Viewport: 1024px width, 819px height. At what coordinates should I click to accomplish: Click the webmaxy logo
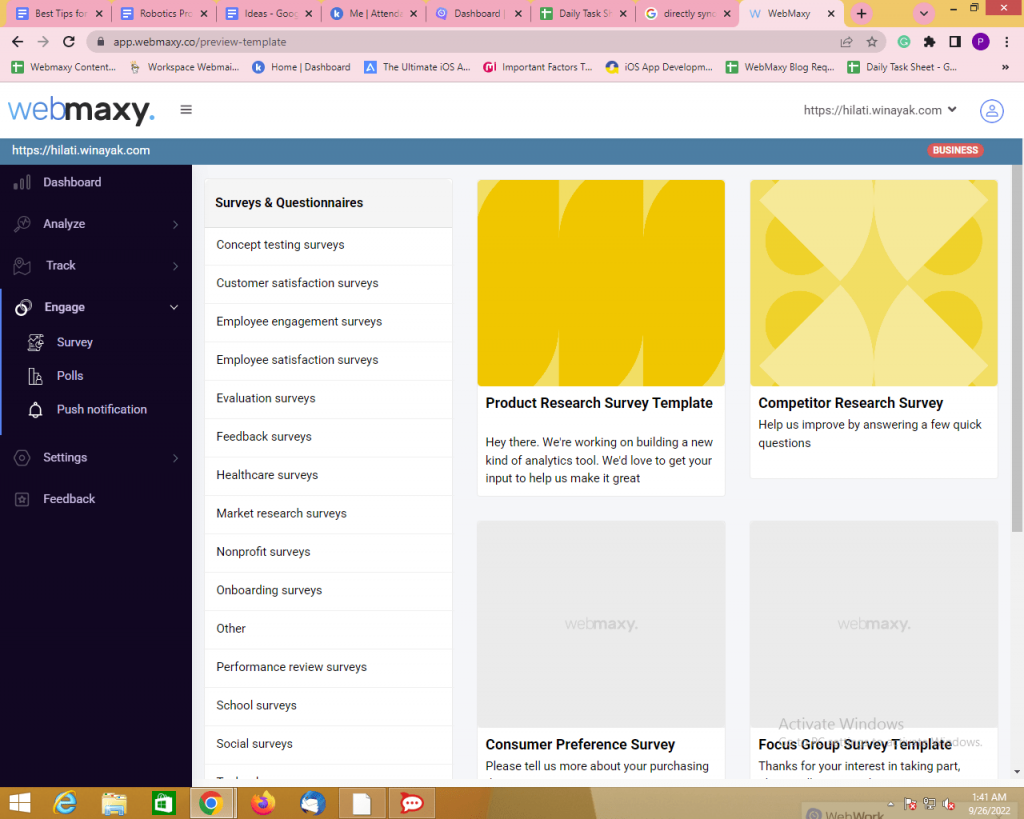pyautogui.click(x=81, y=110)
